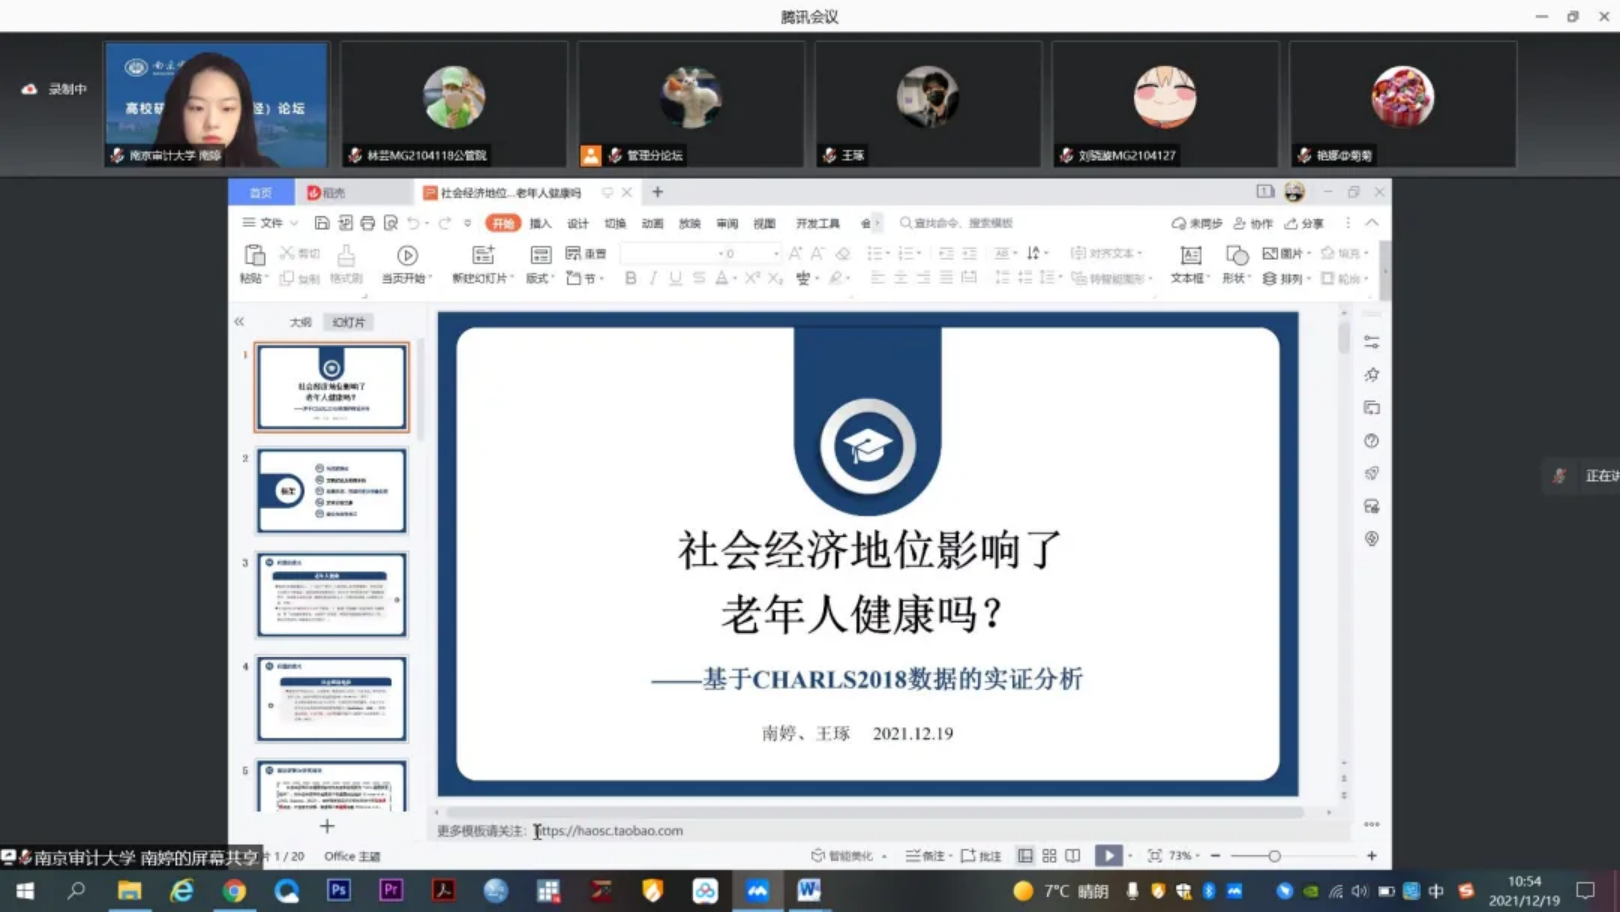Open the 文件 file menu dropdown
This screenshot has height=912, width=1620.
pos(271,223)
